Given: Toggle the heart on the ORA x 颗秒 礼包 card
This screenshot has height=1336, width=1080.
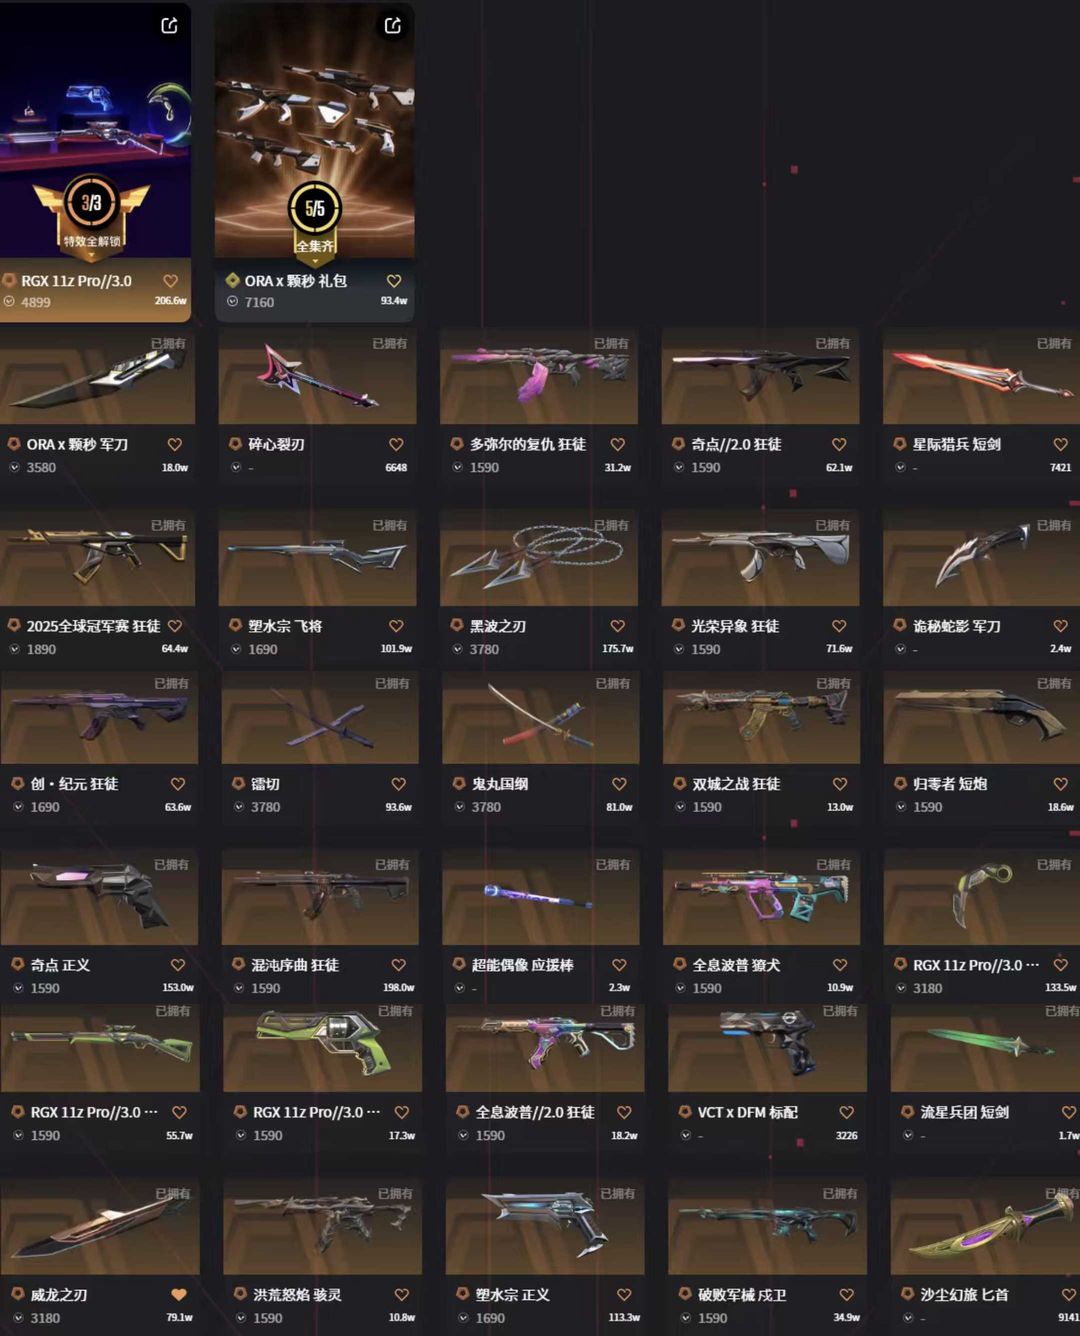Looking at the screenshot, I should 393,281.
